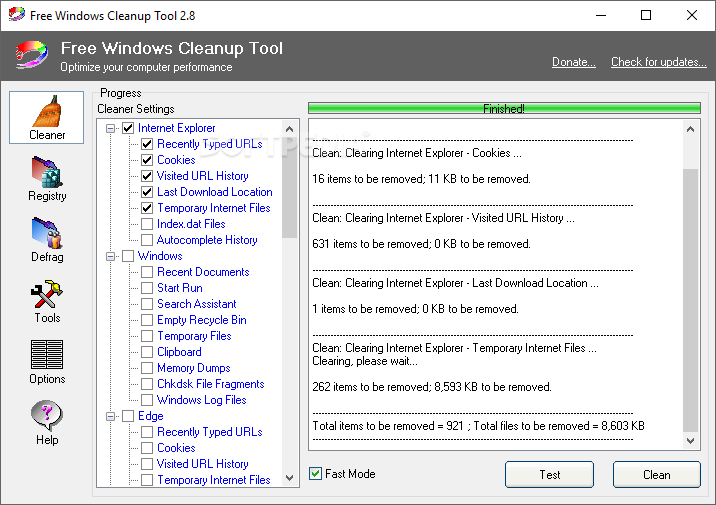
Task: Click log panel scroll down arrow
Action: pyautogui.click(x=690, y=441)
